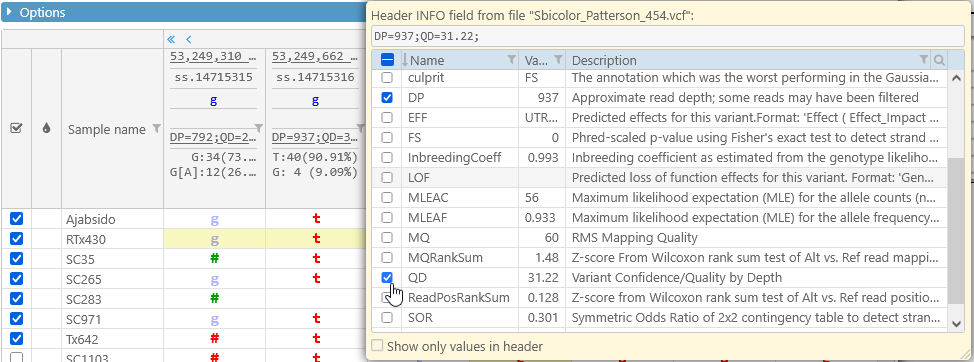Open the Name column filter funnel

pos(511,60)
